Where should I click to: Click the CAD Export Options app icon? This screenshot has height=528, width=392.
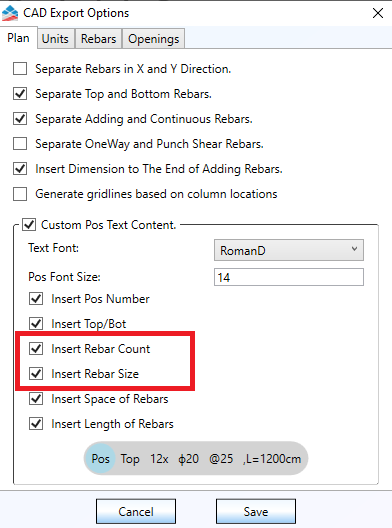click(10, 13)
